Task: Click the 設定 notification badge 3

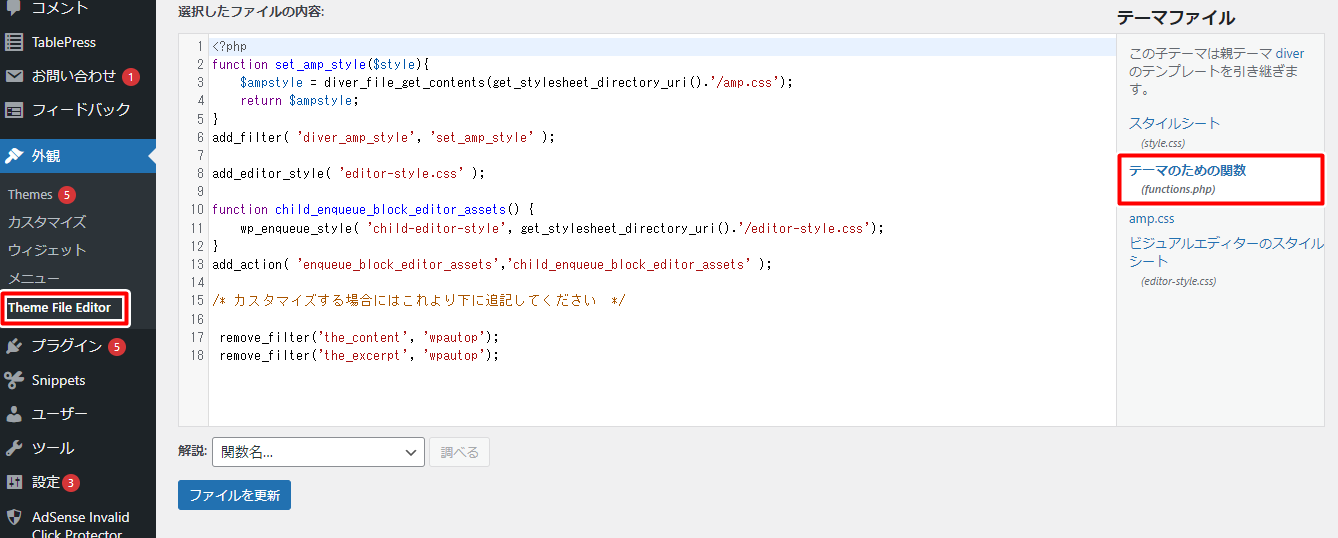Action: coord(71,483)
